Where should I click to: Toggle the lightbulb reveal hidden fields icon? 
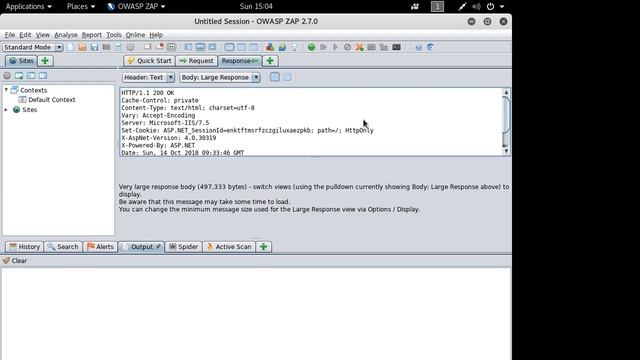[x=294, y=47]
